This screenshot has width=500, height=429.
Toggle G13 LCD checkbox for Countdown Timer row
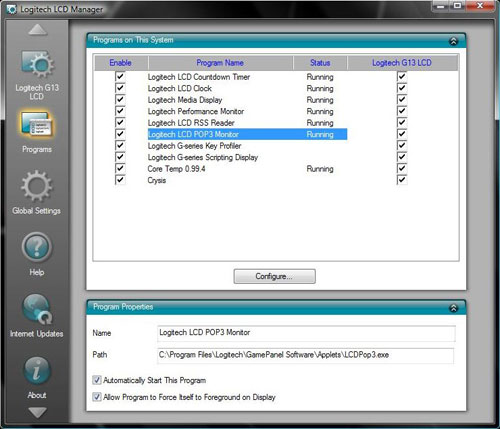[402, 77]
